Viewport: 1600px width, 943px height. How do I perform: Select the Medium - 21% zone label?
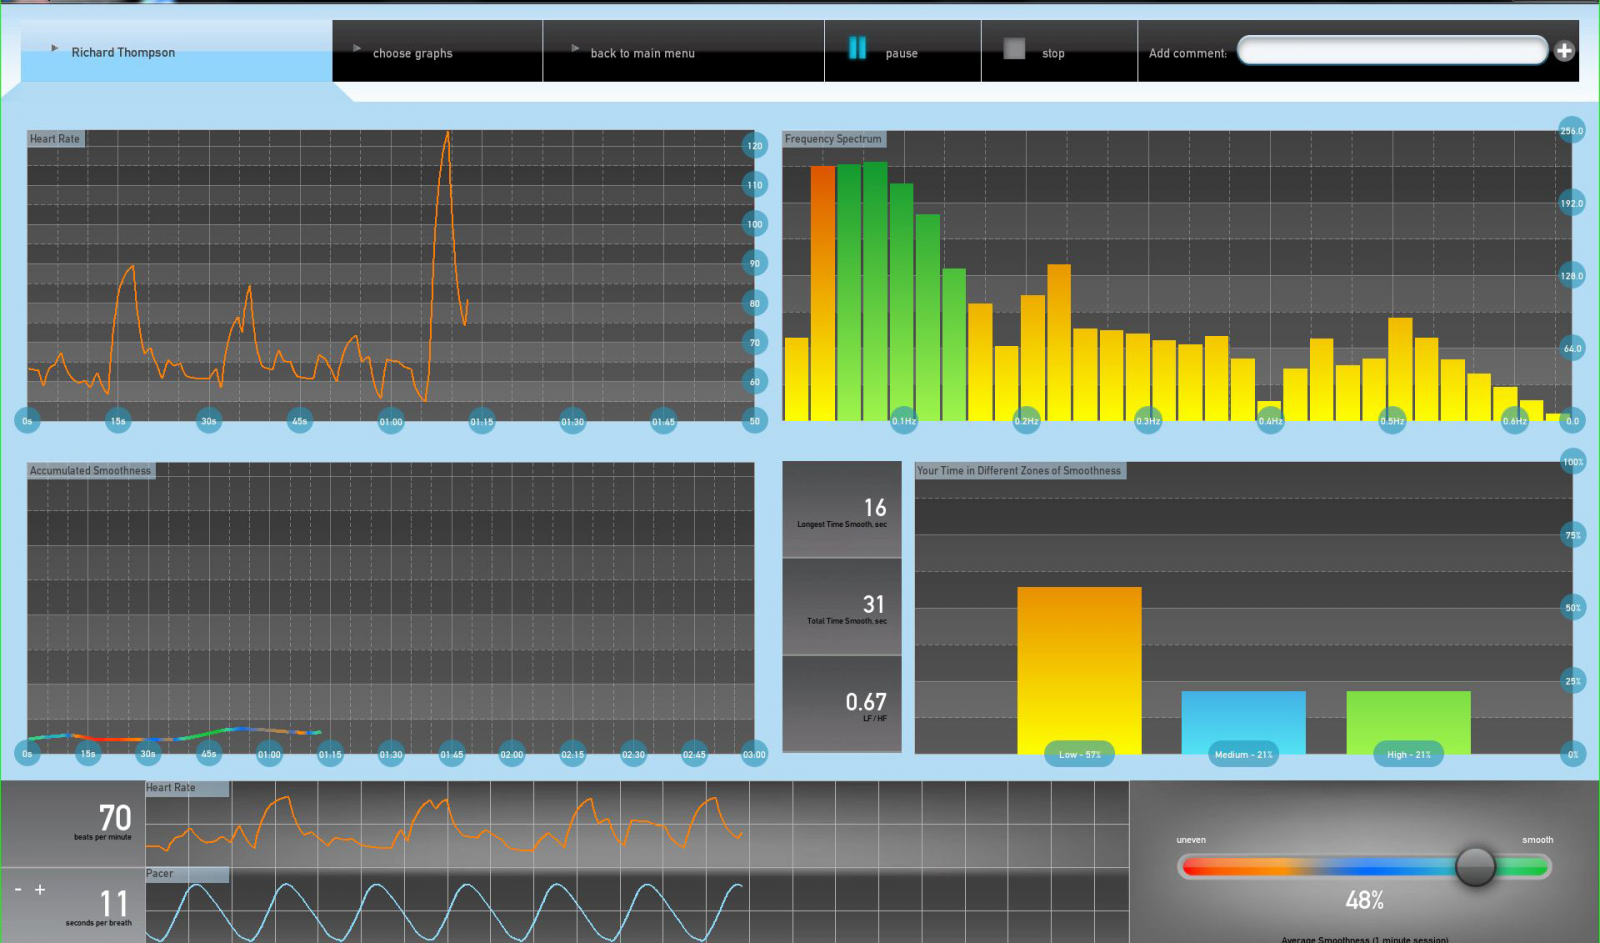pyautogui.click(x=1243, y=754)
